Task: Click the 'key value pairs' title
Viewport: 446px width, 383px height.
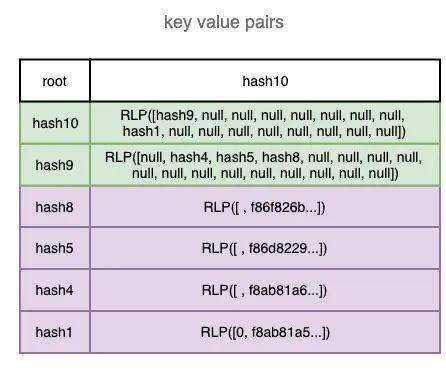Action: tap(224, 23)
